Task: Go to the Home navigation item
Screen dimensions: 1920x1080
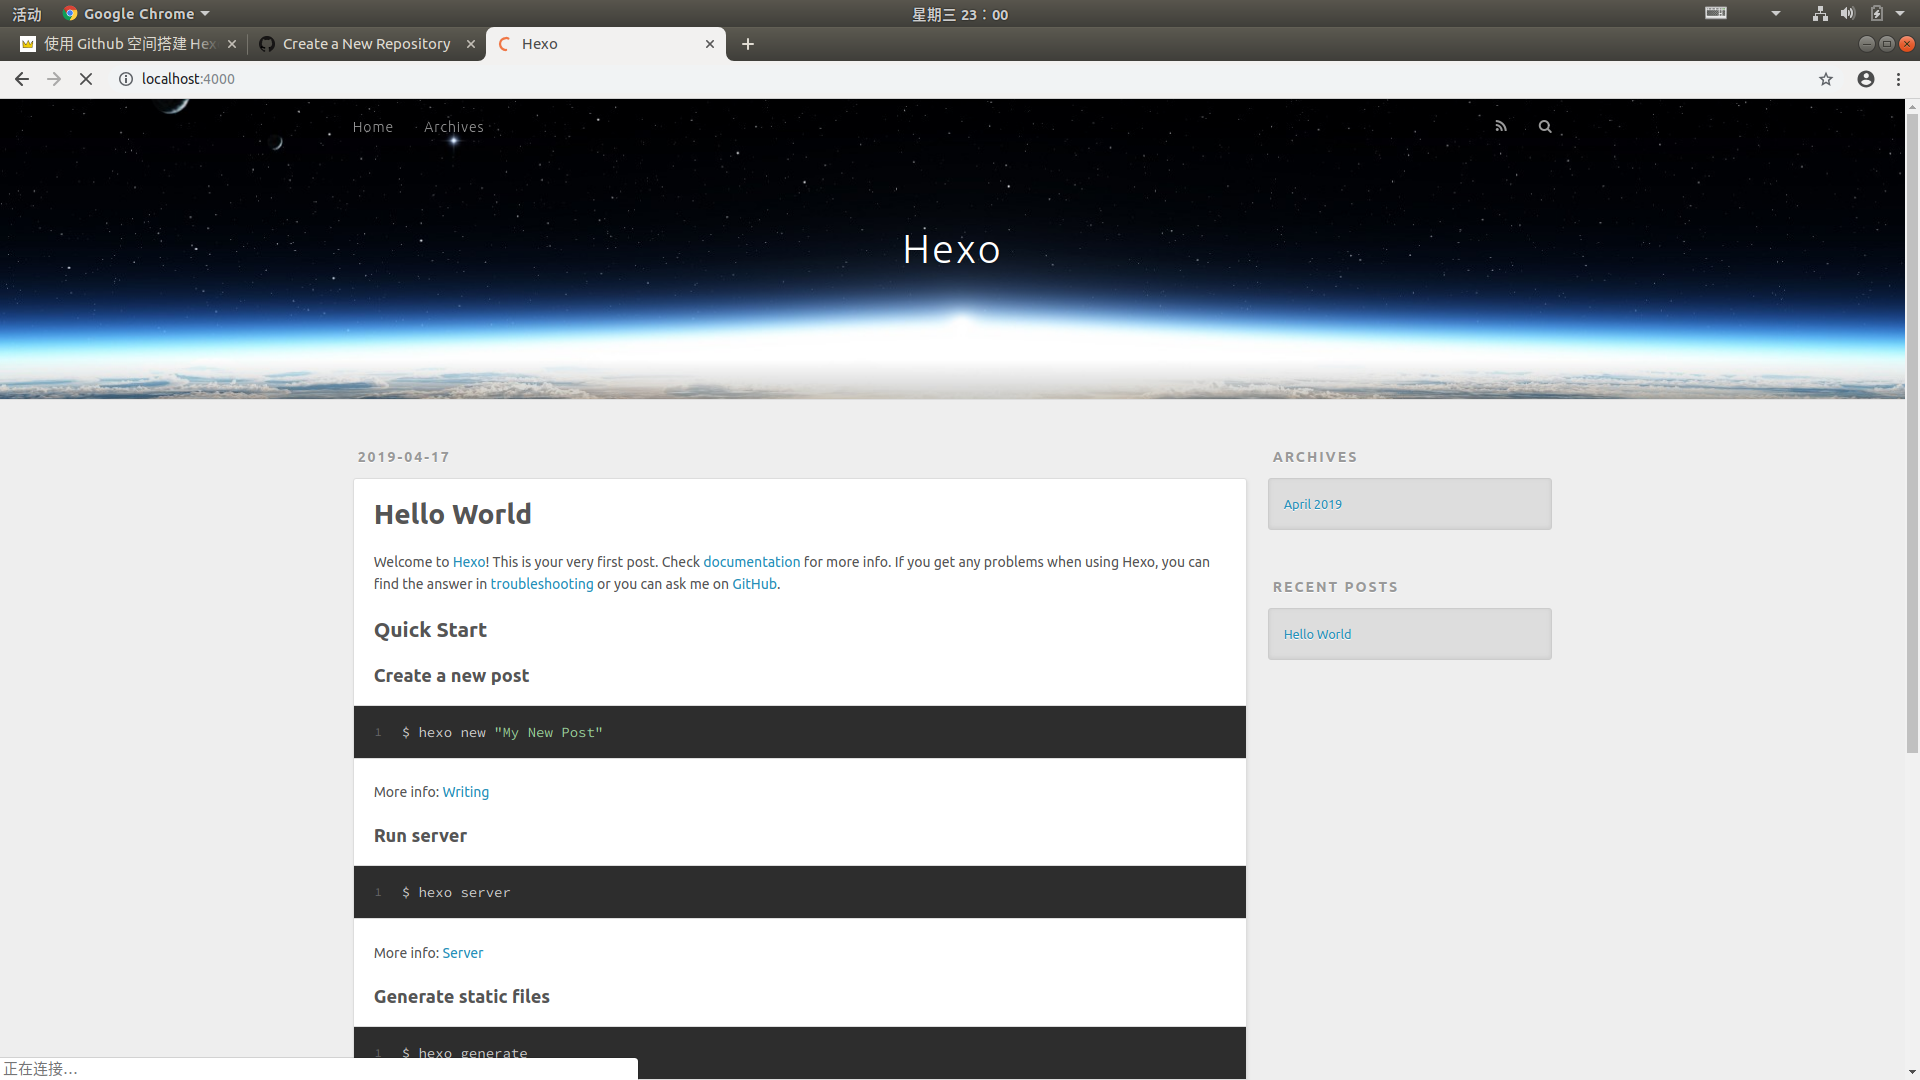Action: [372, 127]
